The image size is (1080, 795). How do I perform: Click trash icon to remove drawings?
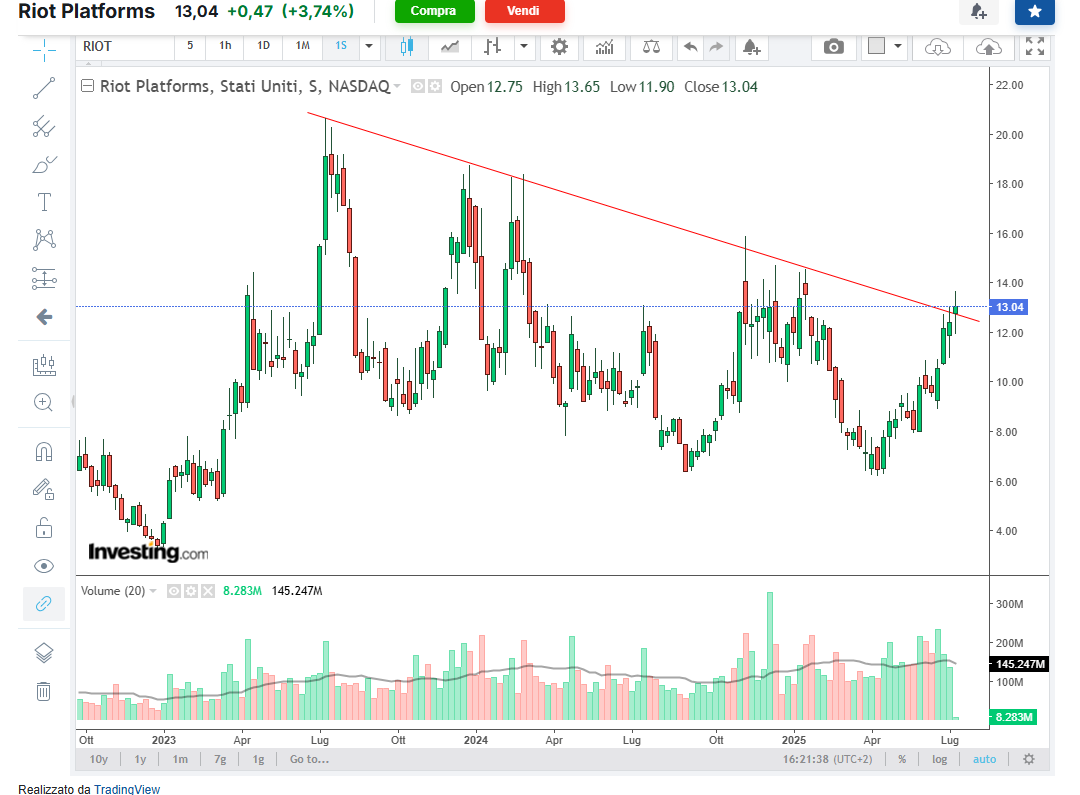click(x=43, y=691)
